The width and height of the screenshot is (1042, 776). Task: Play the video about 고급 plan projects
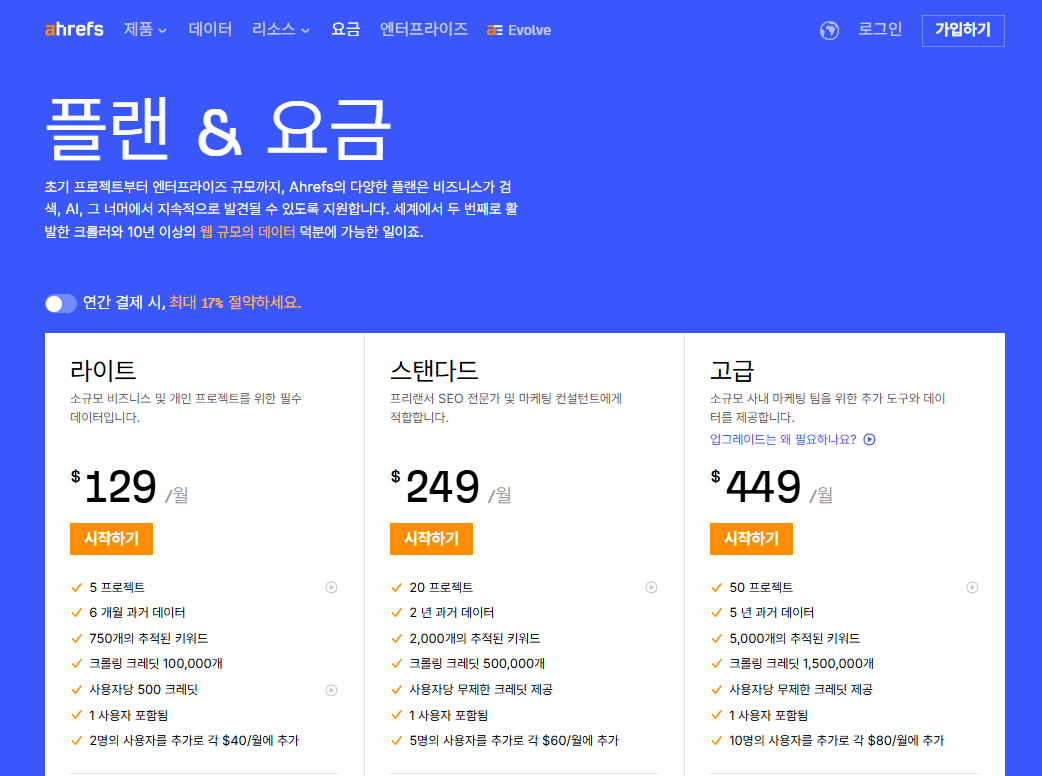[971, 588]
